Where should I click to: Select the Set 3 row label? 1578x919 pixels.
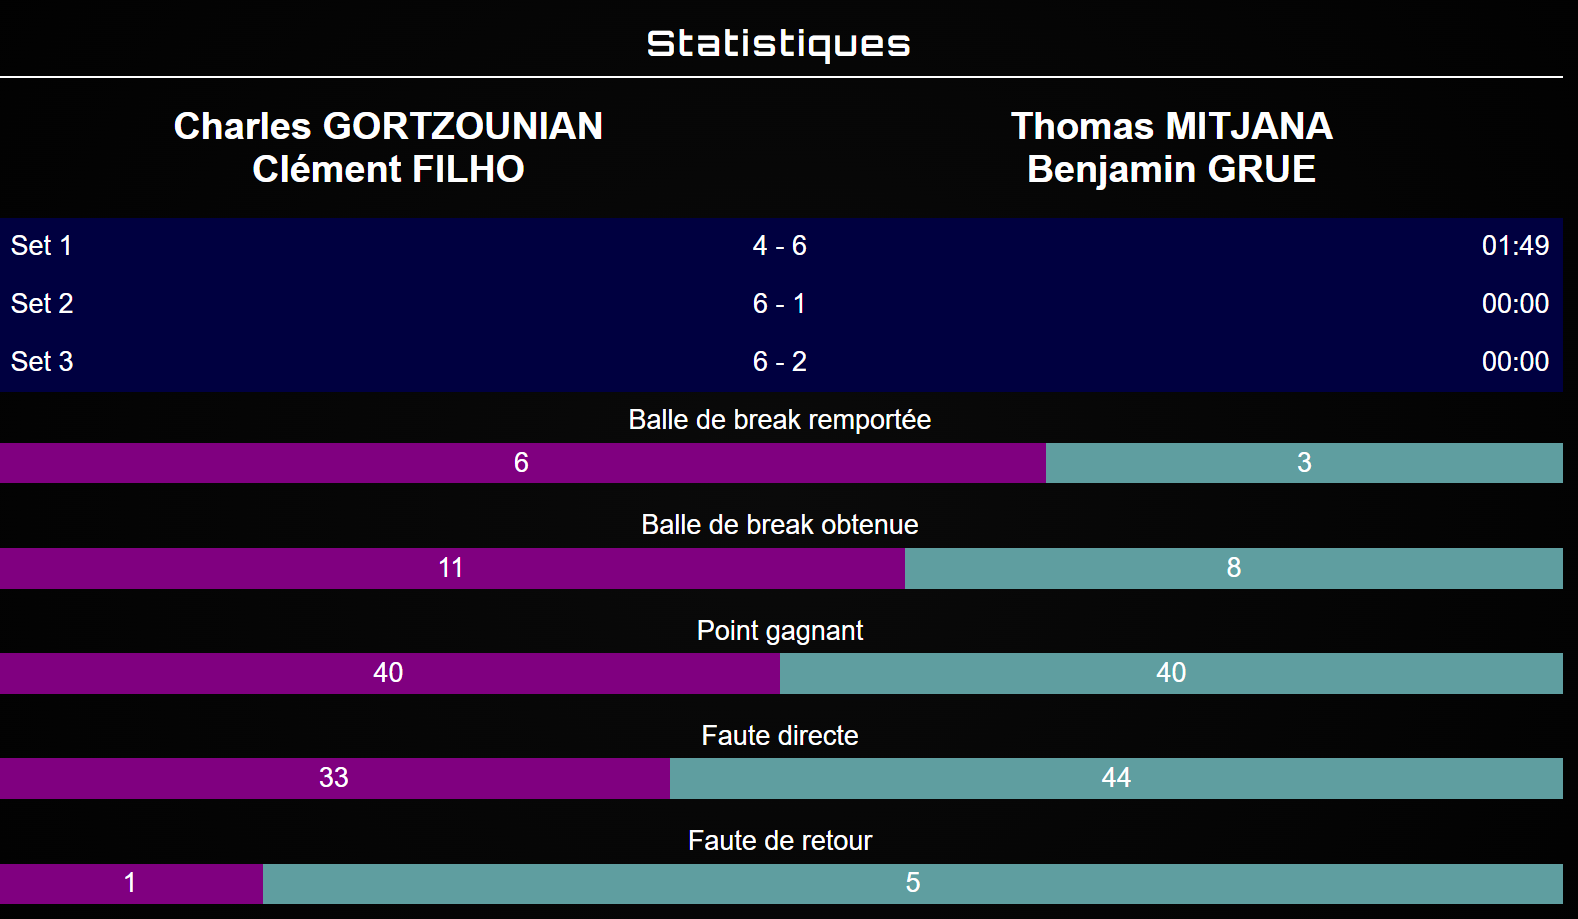[x=42, y=362]
